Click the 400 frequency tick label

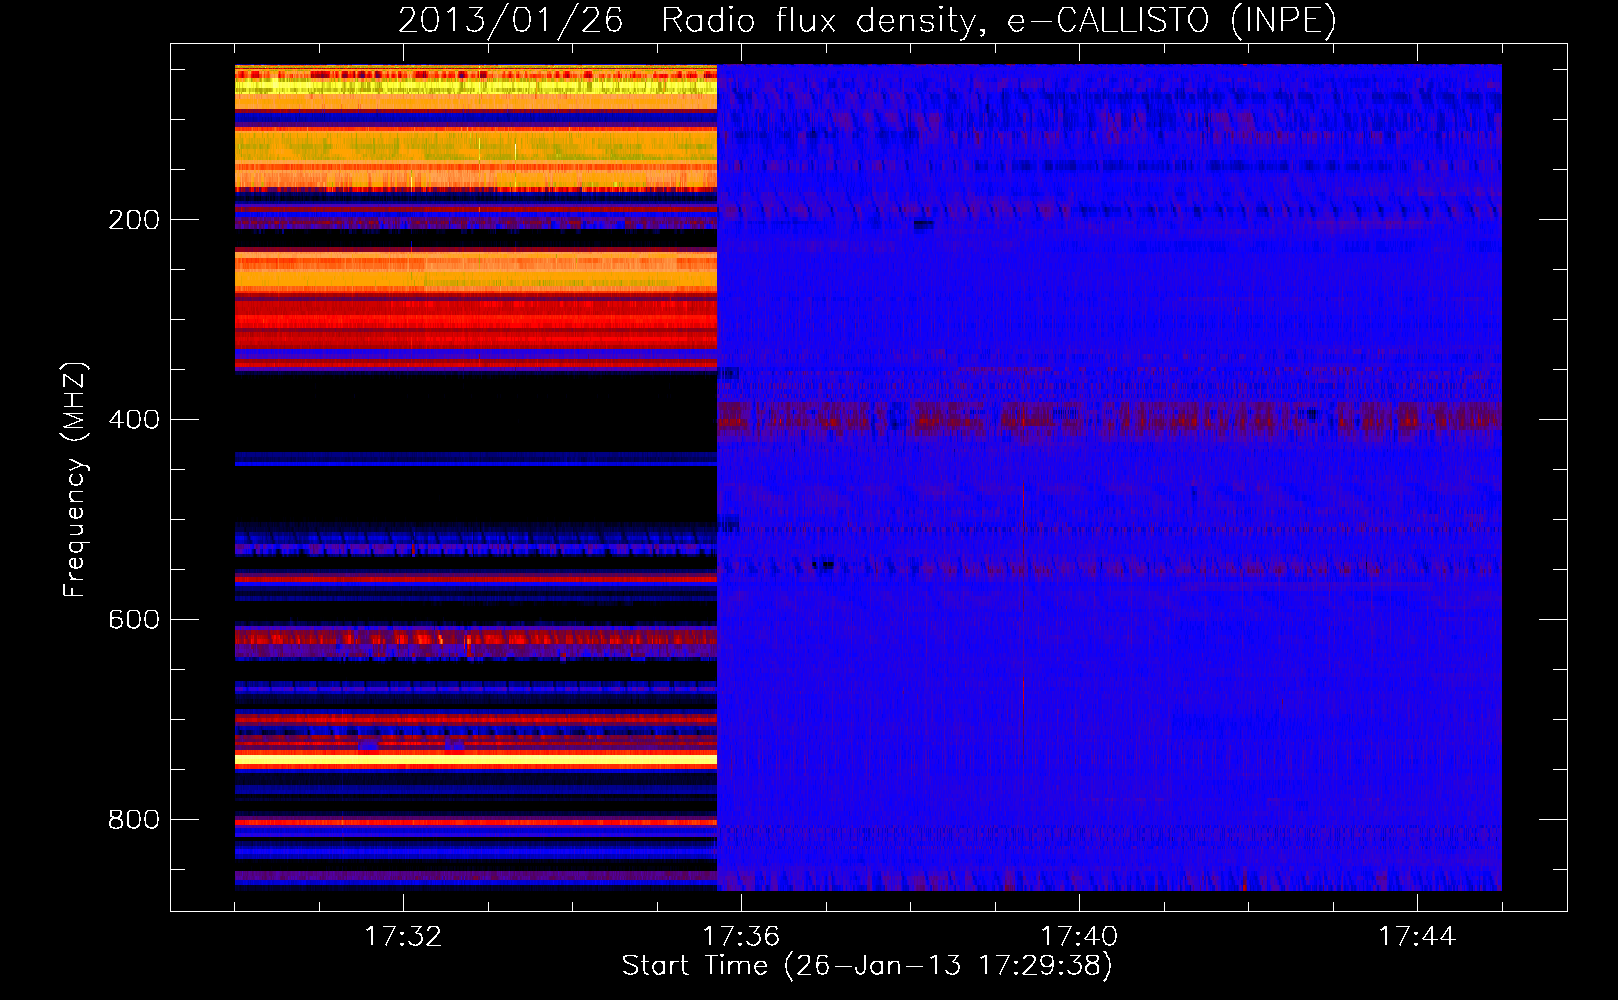pos(134,420)
